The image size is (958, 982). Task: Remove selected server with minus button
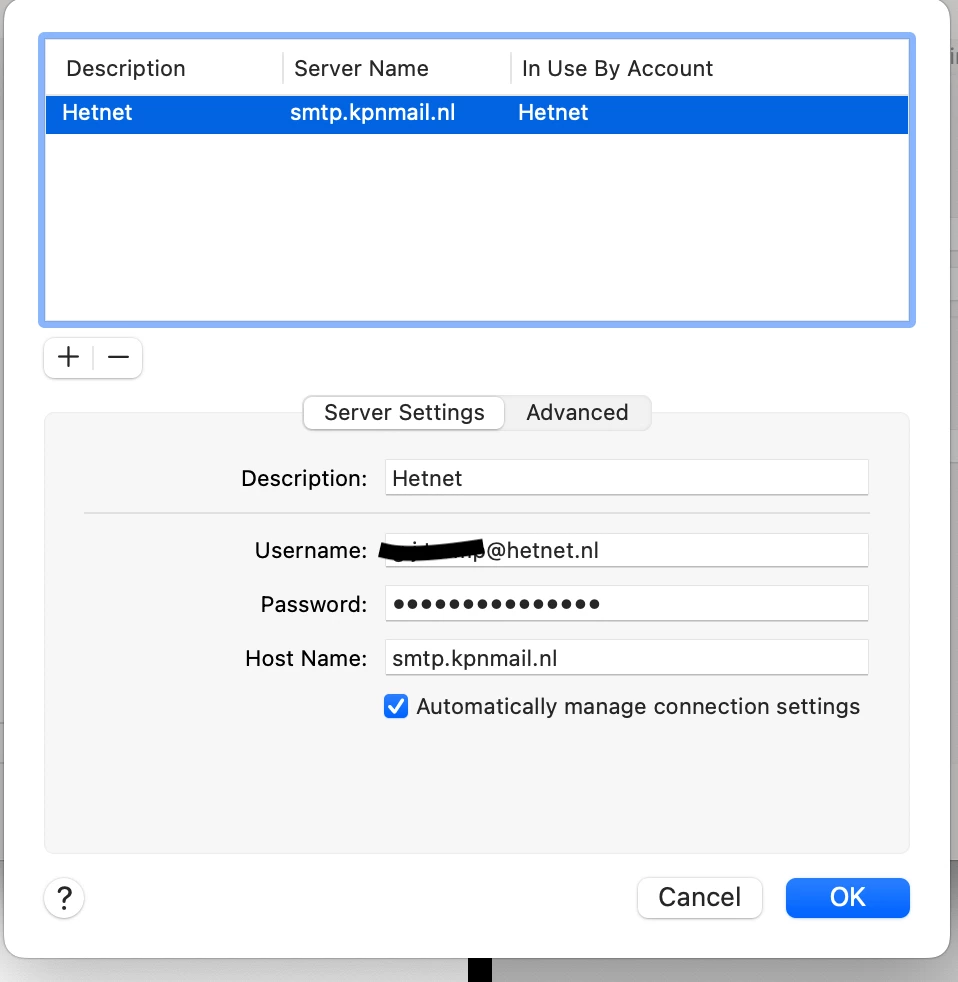pyautogui.click(x=118, y=358)
